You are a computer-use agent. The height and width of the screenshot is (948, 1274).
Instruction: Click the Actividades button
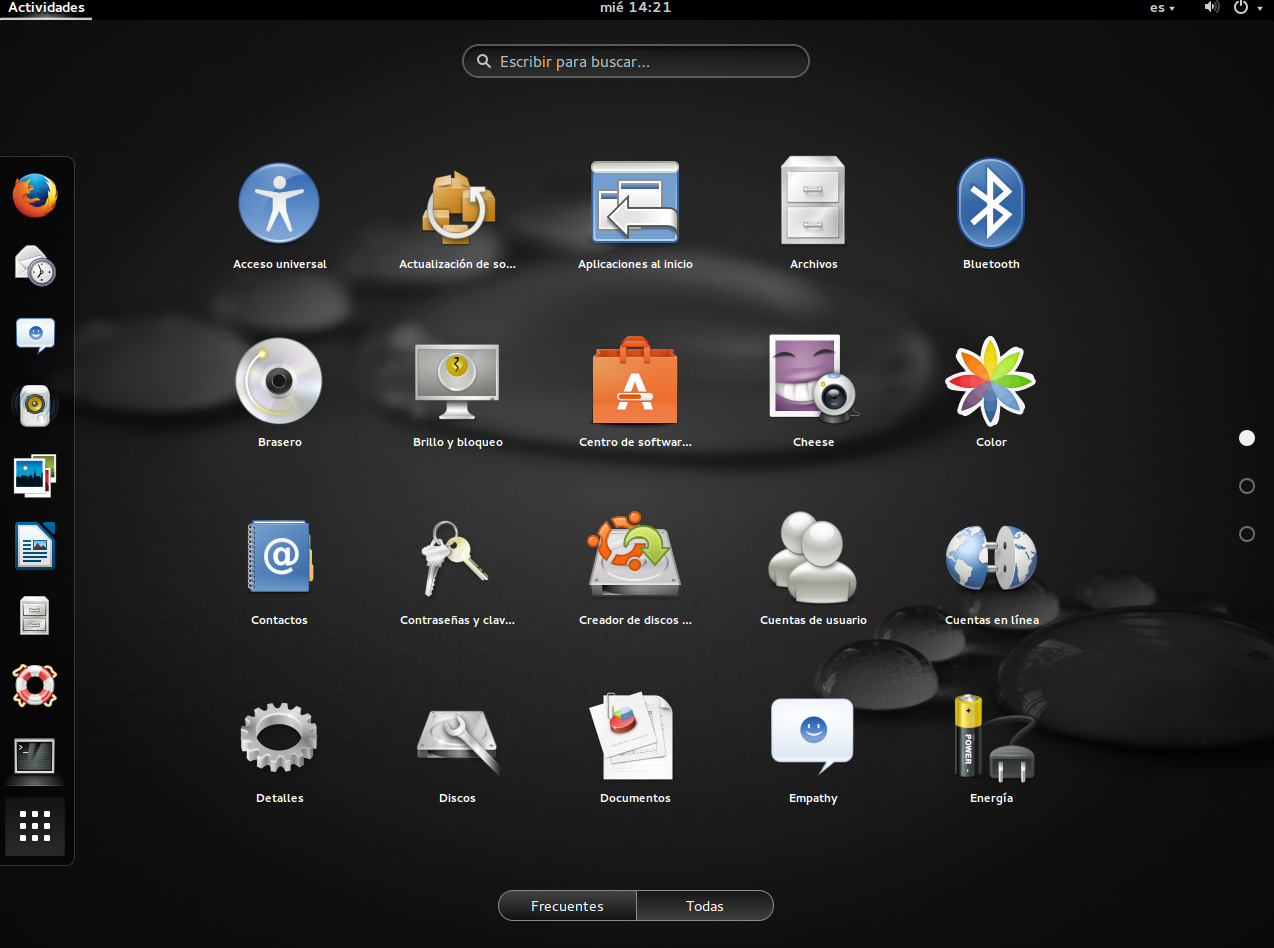[46, 8]
